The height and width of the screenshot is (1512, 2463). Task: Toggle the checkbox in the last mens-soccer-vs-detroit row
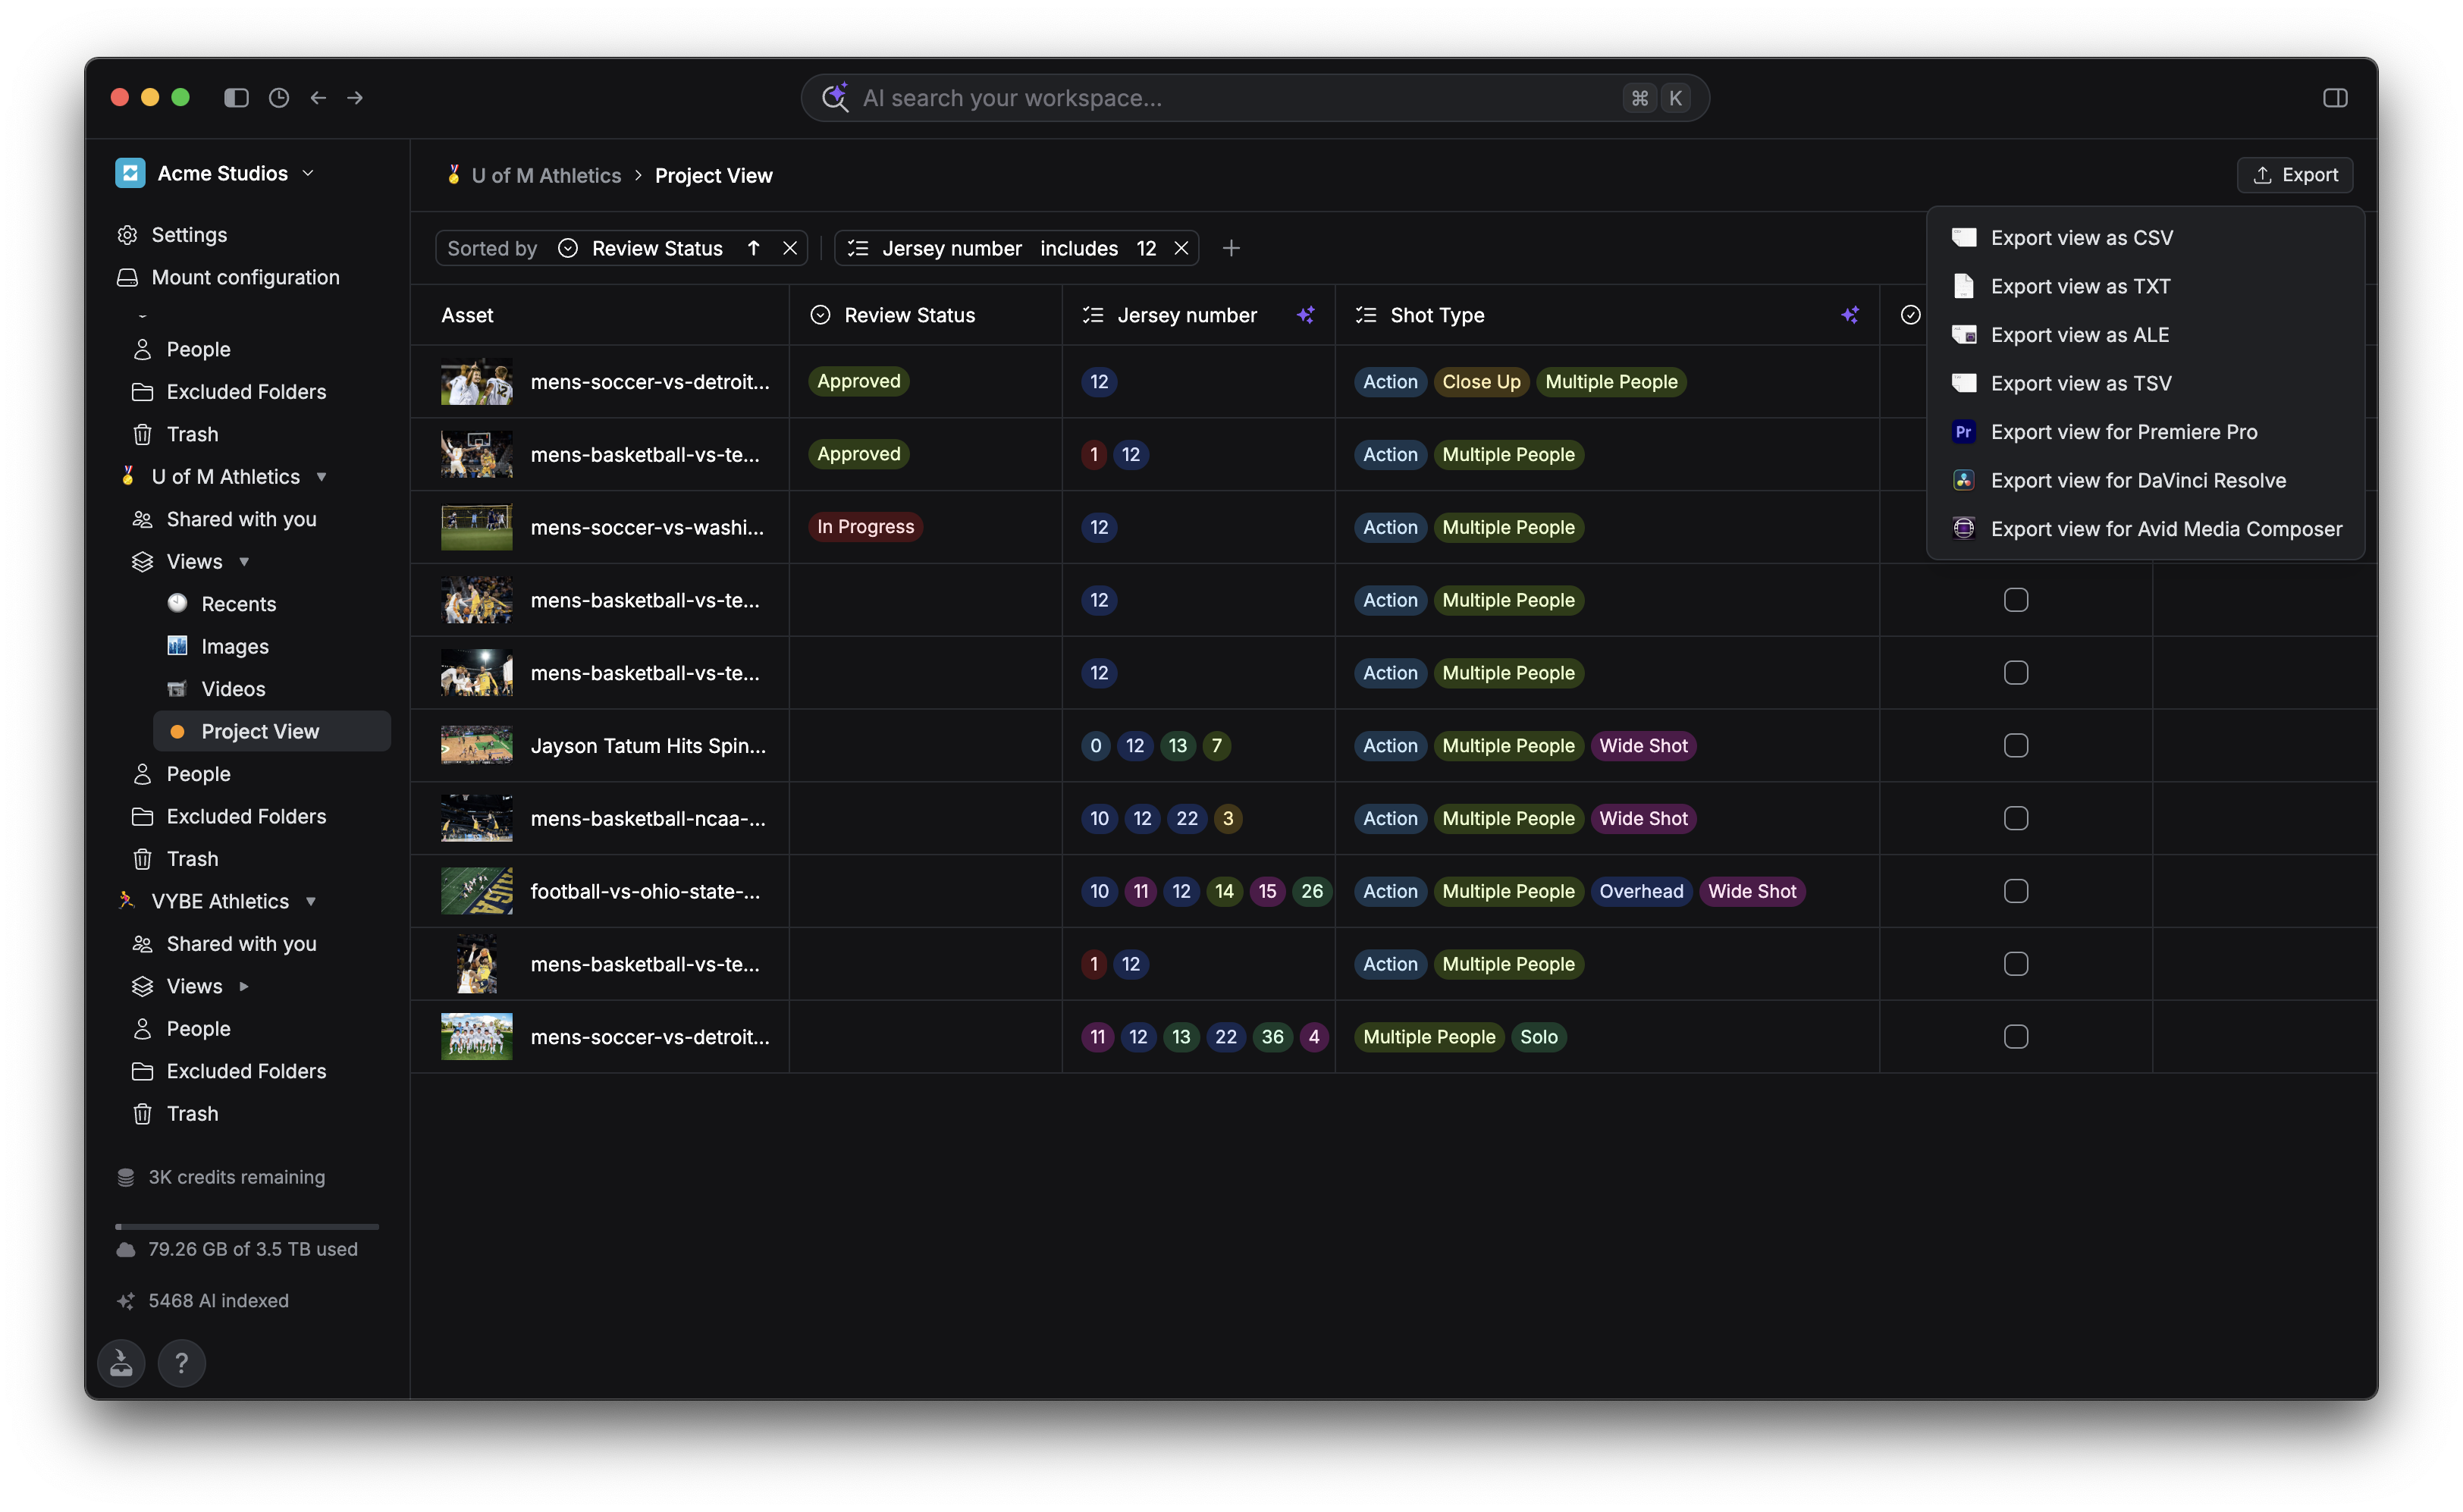[2016, 1037]
